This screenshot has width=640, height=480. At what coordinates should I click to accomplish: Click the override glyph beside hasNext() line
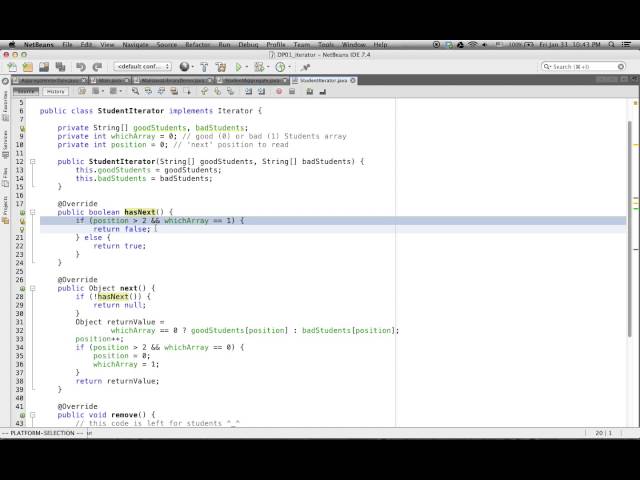point(22,213)
